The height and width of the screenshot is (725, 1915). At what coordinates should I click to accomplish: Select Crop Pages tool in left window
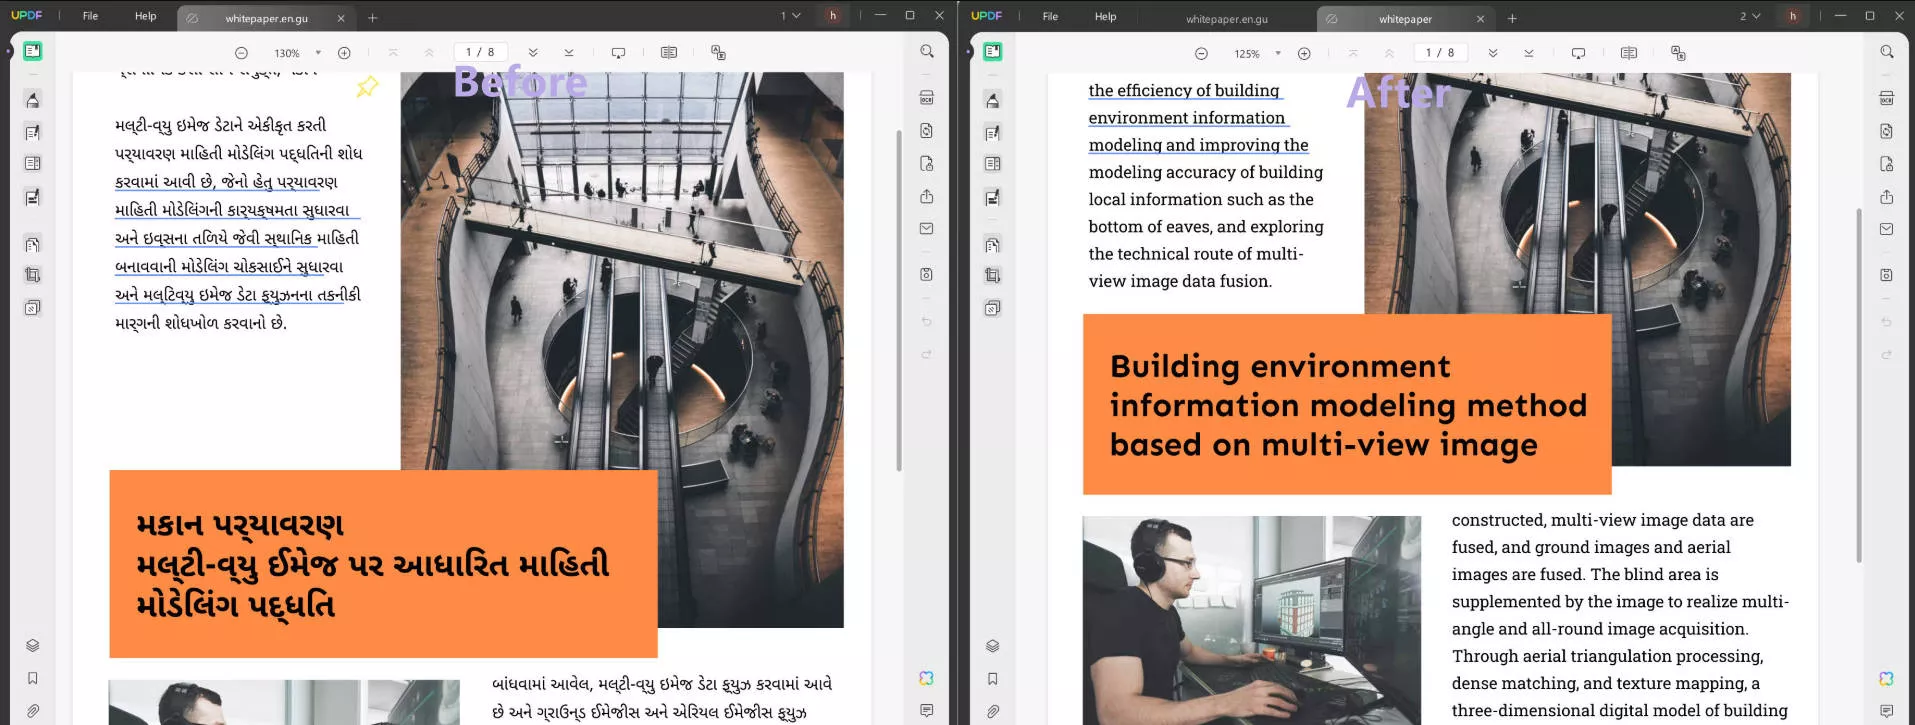click(33, 275)
